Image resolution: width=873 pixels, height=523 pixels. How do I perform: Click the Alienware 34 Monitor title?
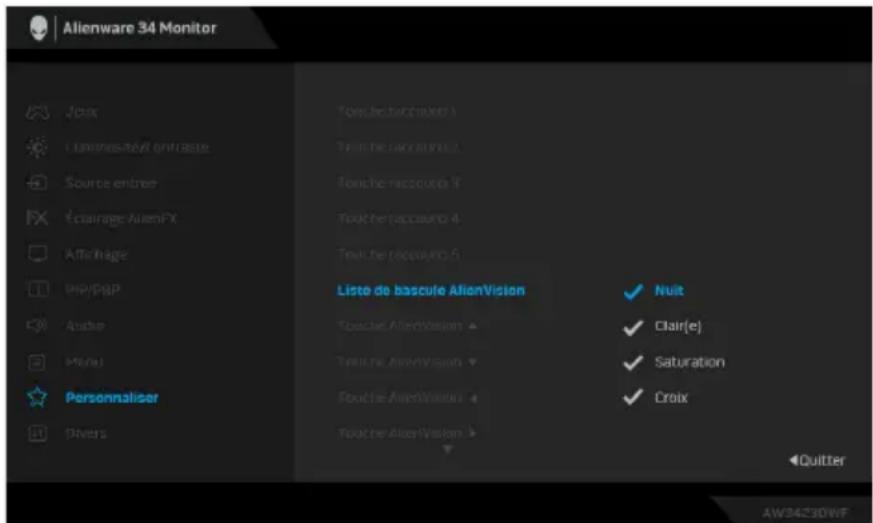point(139,28)
